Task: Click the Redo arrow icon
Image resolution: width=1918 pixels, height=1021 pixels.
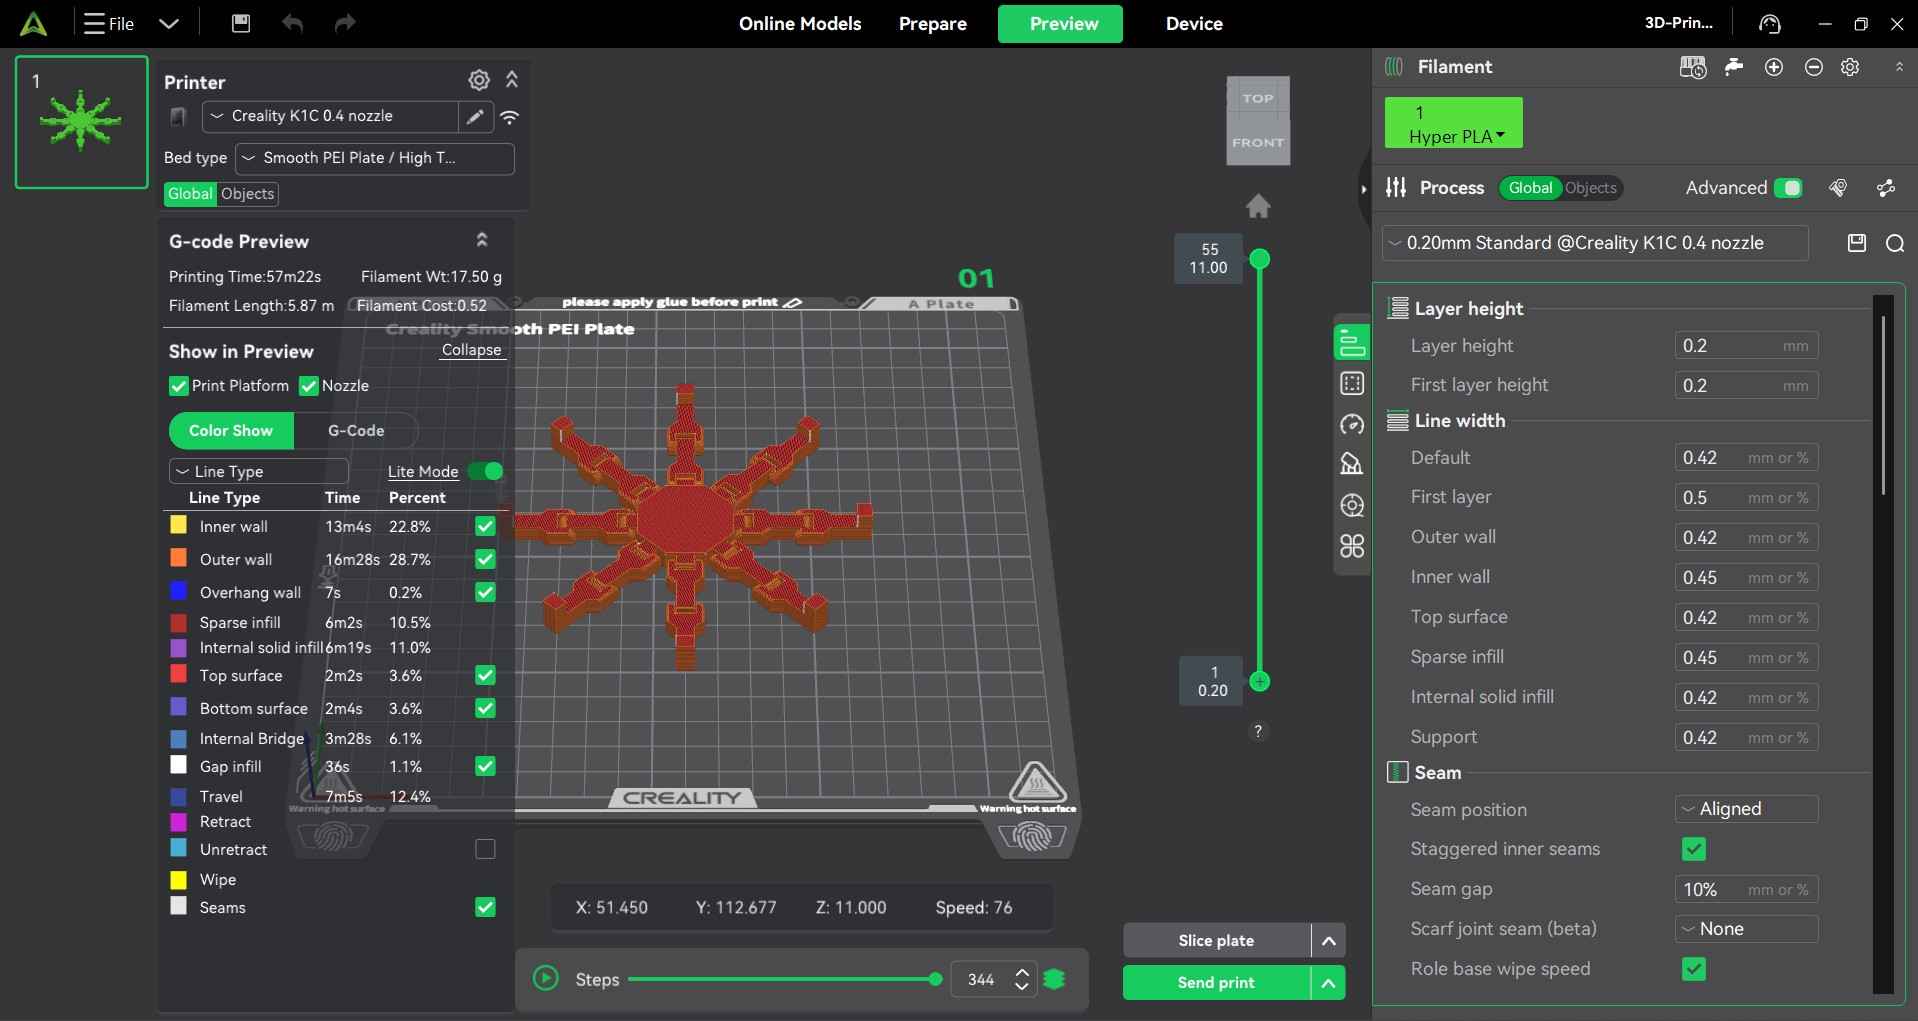Action: point(345,23)
